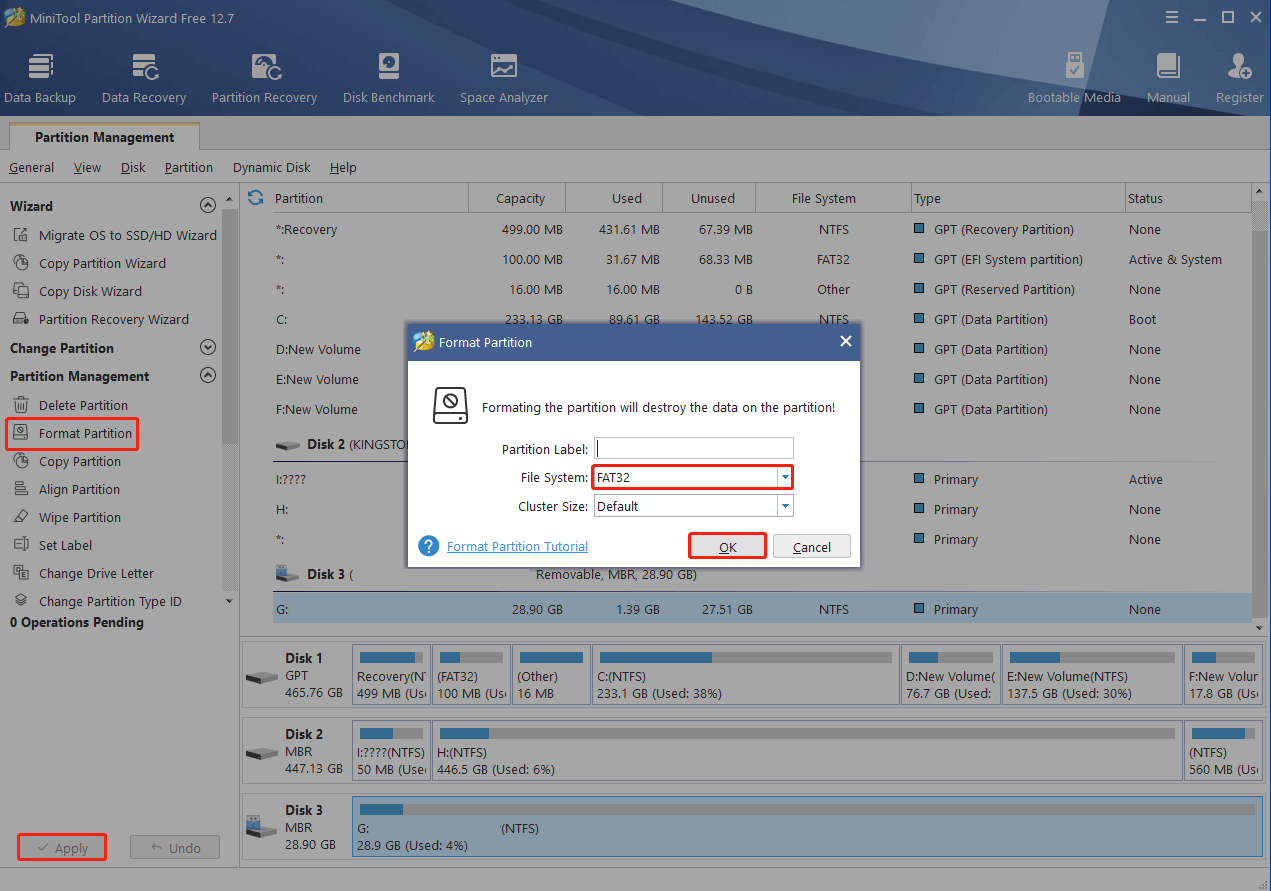The height and width of the screenshot is (891, 1271).
Task: Click the help icon in the Format dialog
Action: click(x=429, y=546)
